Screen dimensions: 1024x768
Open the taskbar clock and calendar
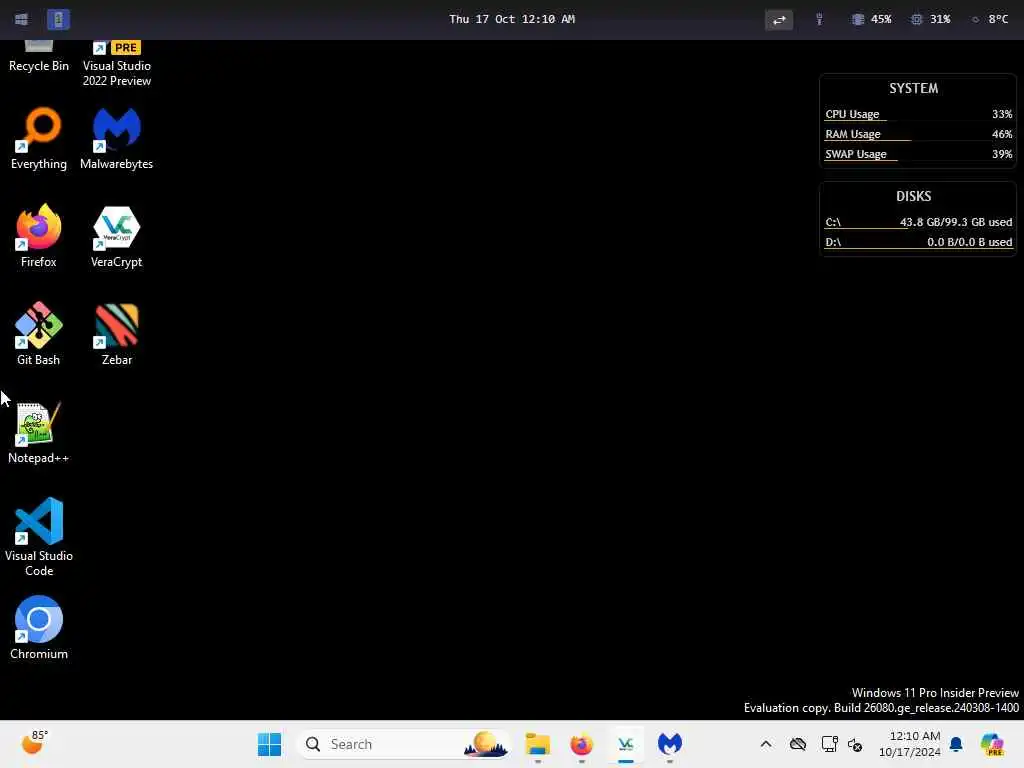910,744
